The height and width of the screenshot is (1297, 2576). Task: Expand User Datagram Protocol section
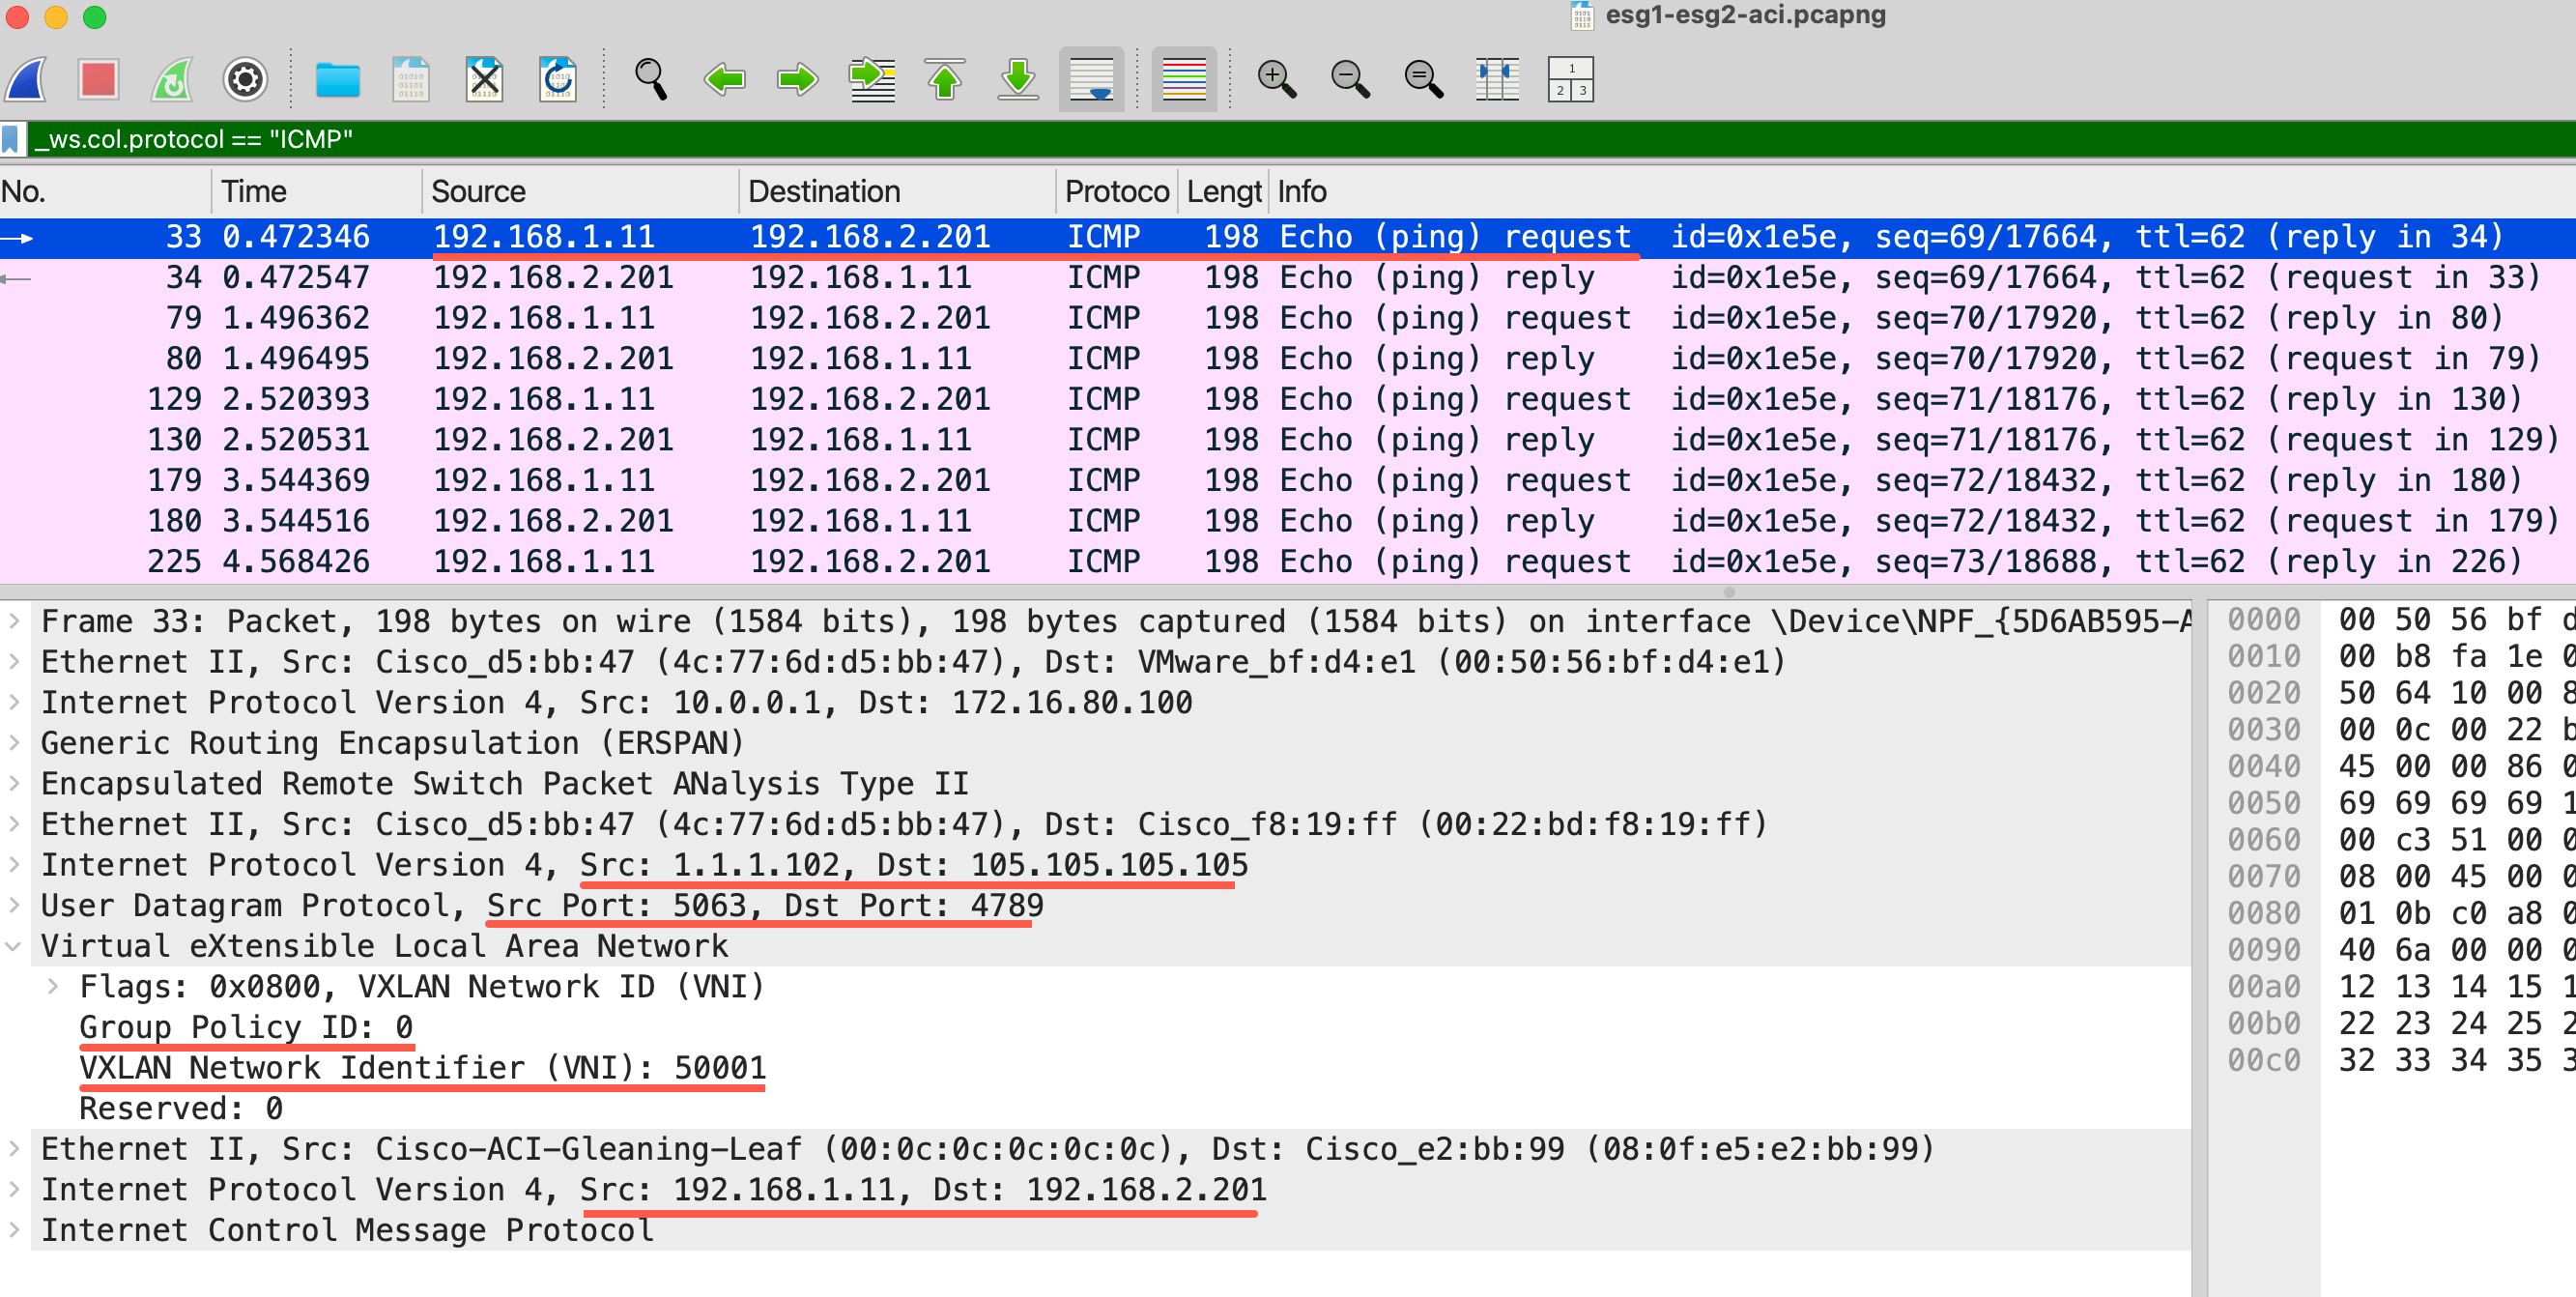coord(14,905)
